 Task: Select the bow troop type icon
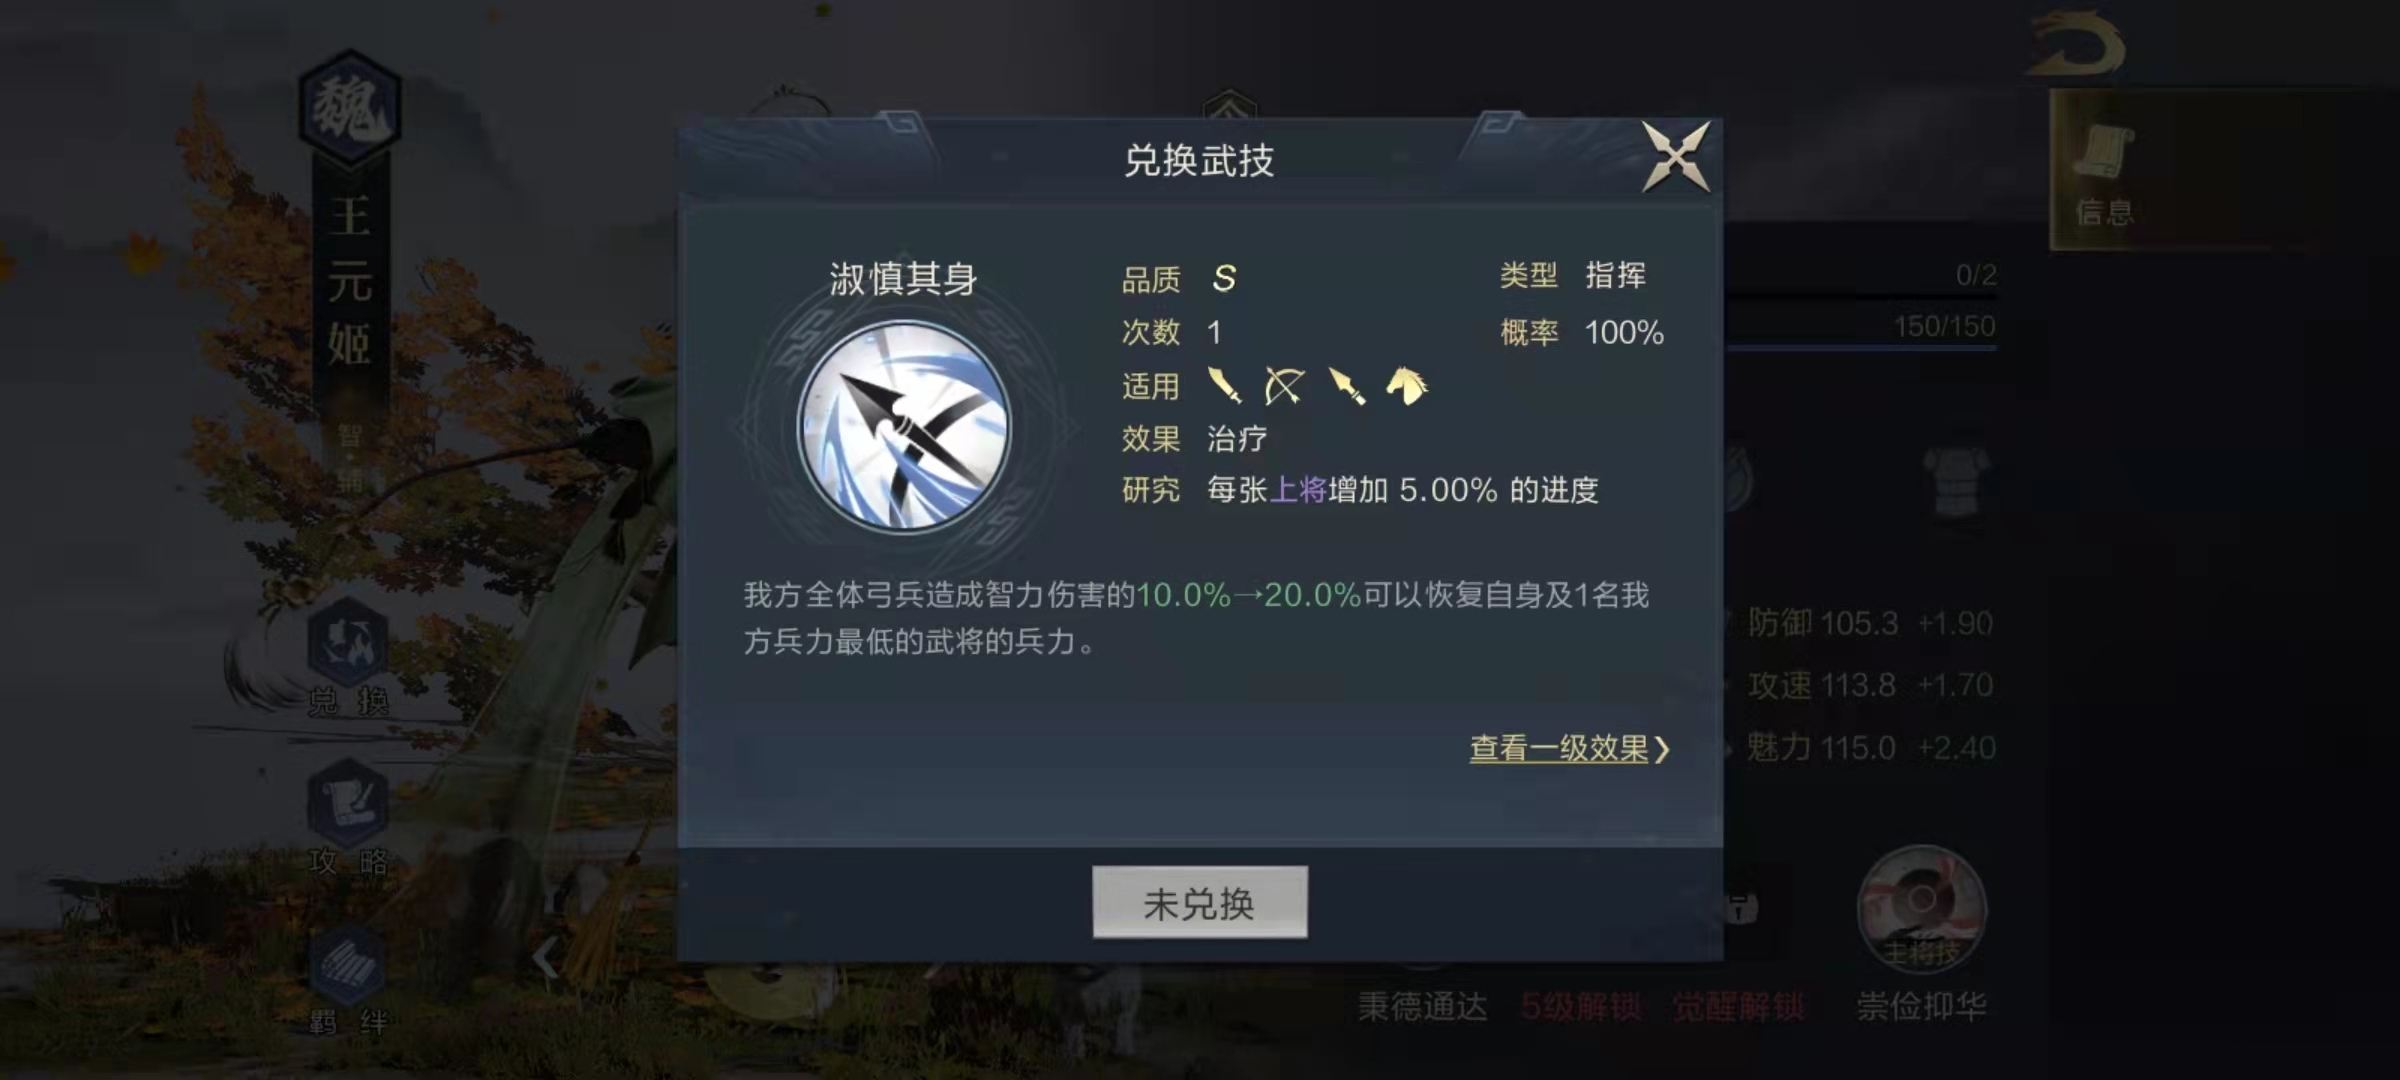point(1284,386)
